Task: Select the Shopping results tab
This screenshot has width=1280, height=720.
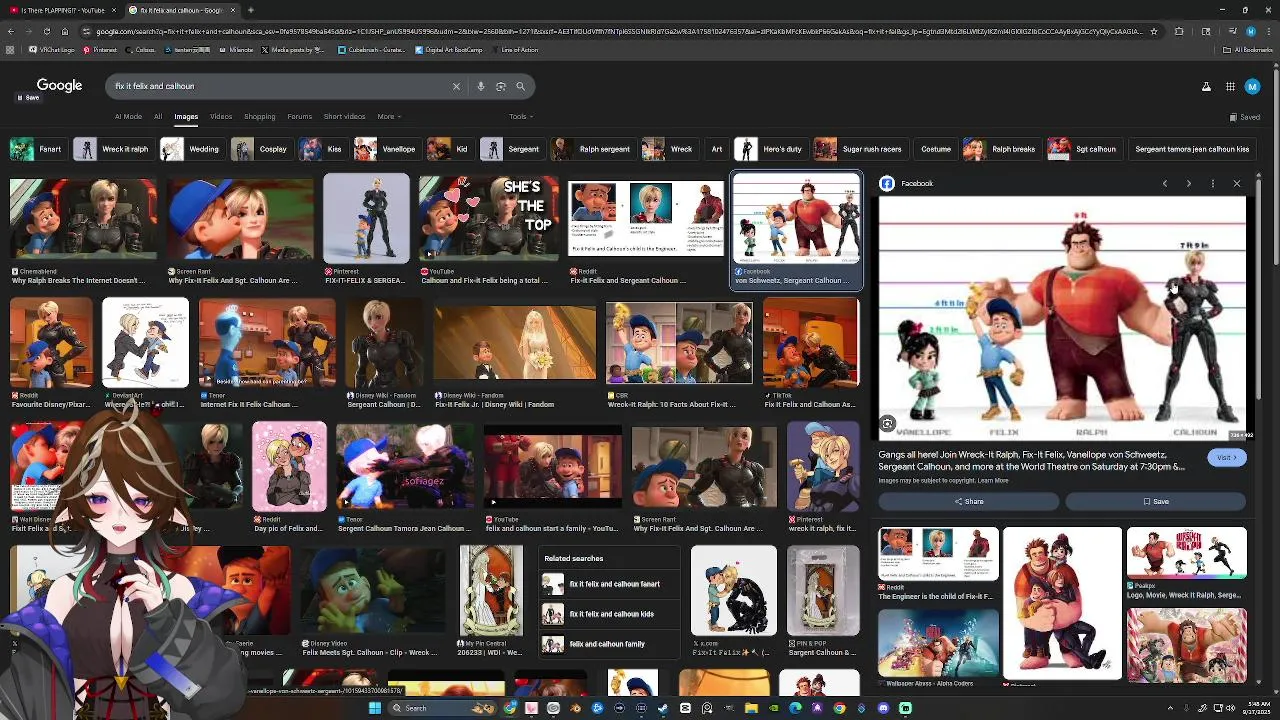Action: [260, 117]
